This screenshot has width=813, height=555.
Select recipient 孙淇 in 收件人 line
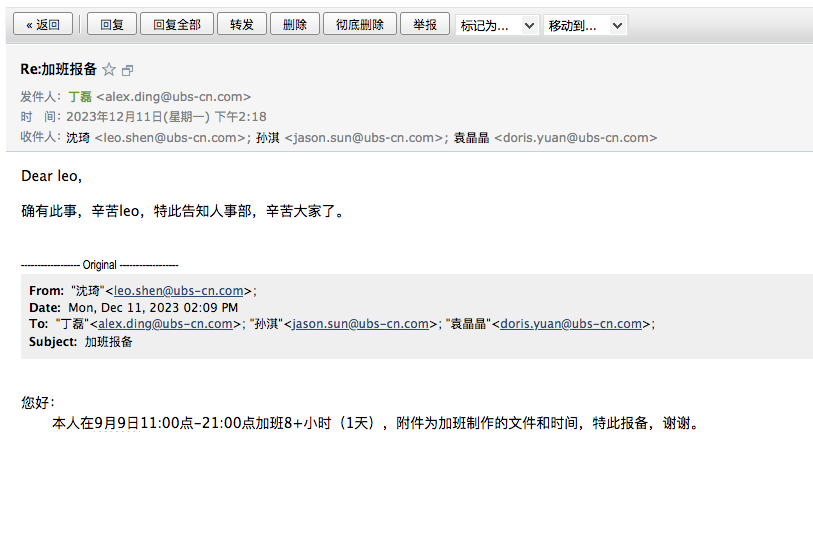pos(268,138)
